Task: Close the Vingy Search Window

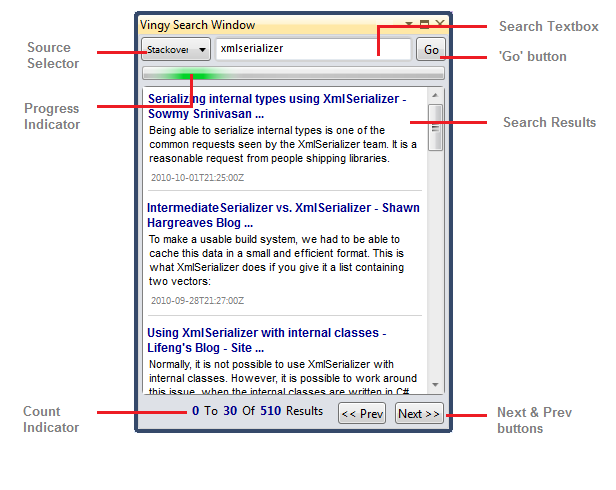Action: point(440,24)
